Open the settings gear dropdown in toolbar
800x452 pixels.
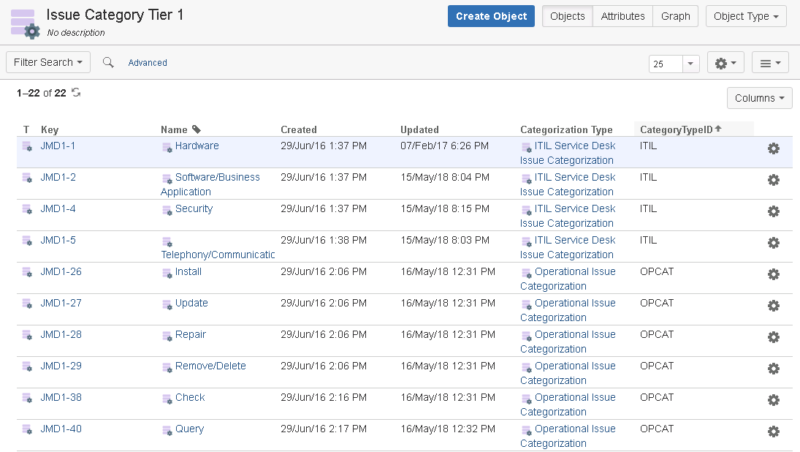point(725,63)
